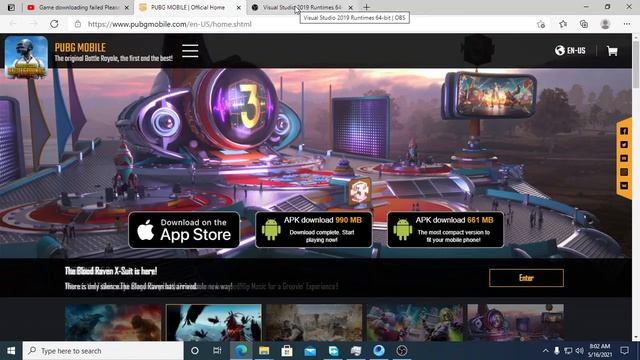Viewport: 640px width, 360px height.
Task: Close the Visual Studio 2019 Runtimes tab
Action: pos(351,7)
